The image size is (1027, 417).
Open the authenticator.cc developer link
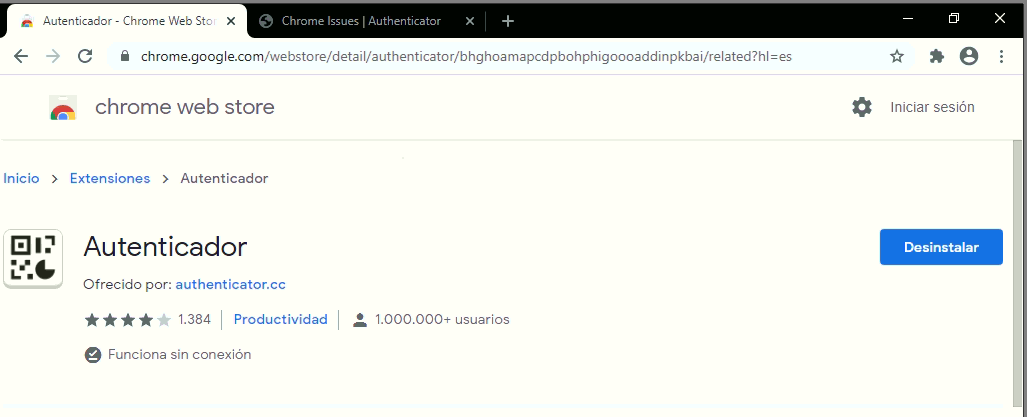pyautogui.click(x=231, y=285)
